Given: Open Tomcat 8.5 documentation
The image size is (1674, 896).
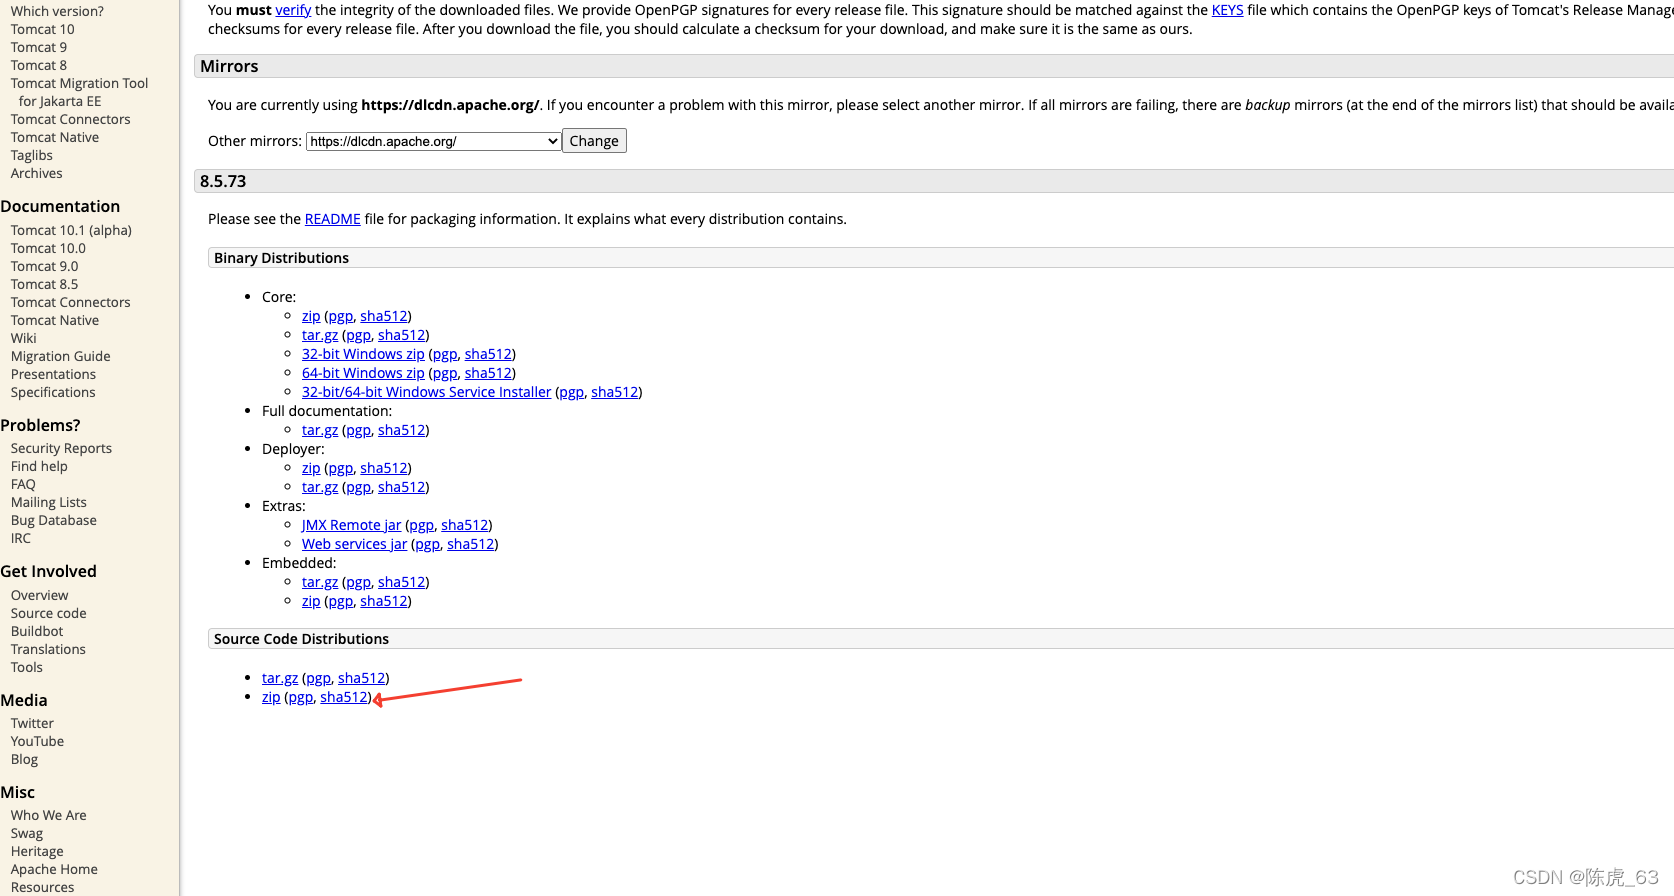Looking at the screenshot, I should coord(44,284).
